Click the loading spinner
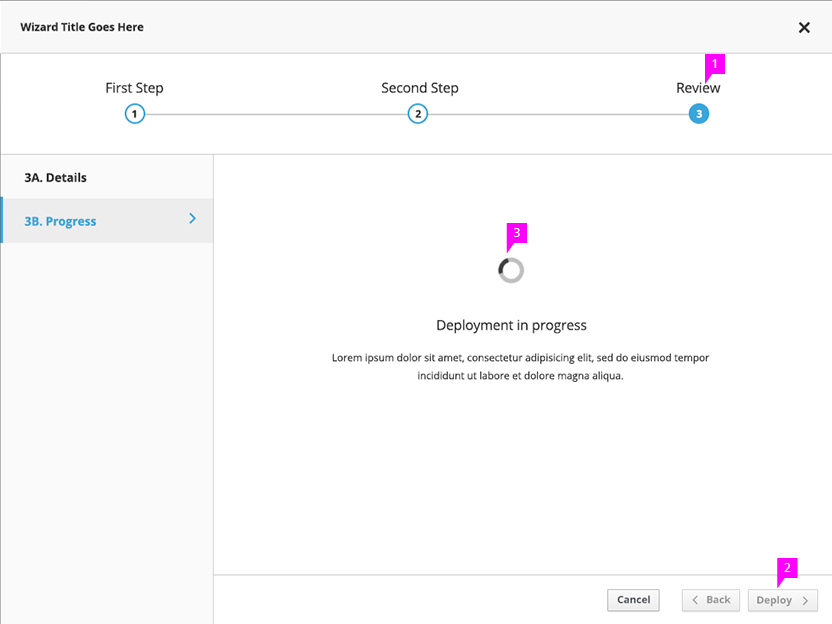The image size is (832, 624). pyautogui.click(x=511, y=270)
